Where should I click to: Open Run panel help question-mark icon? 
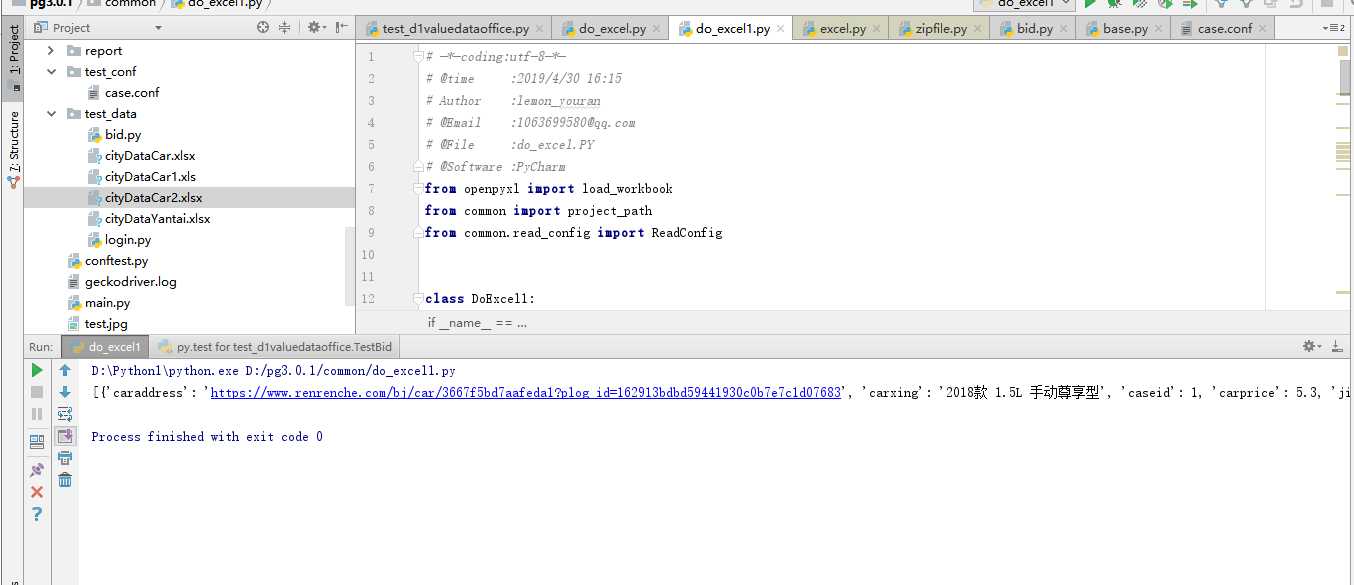click(37, 514)
